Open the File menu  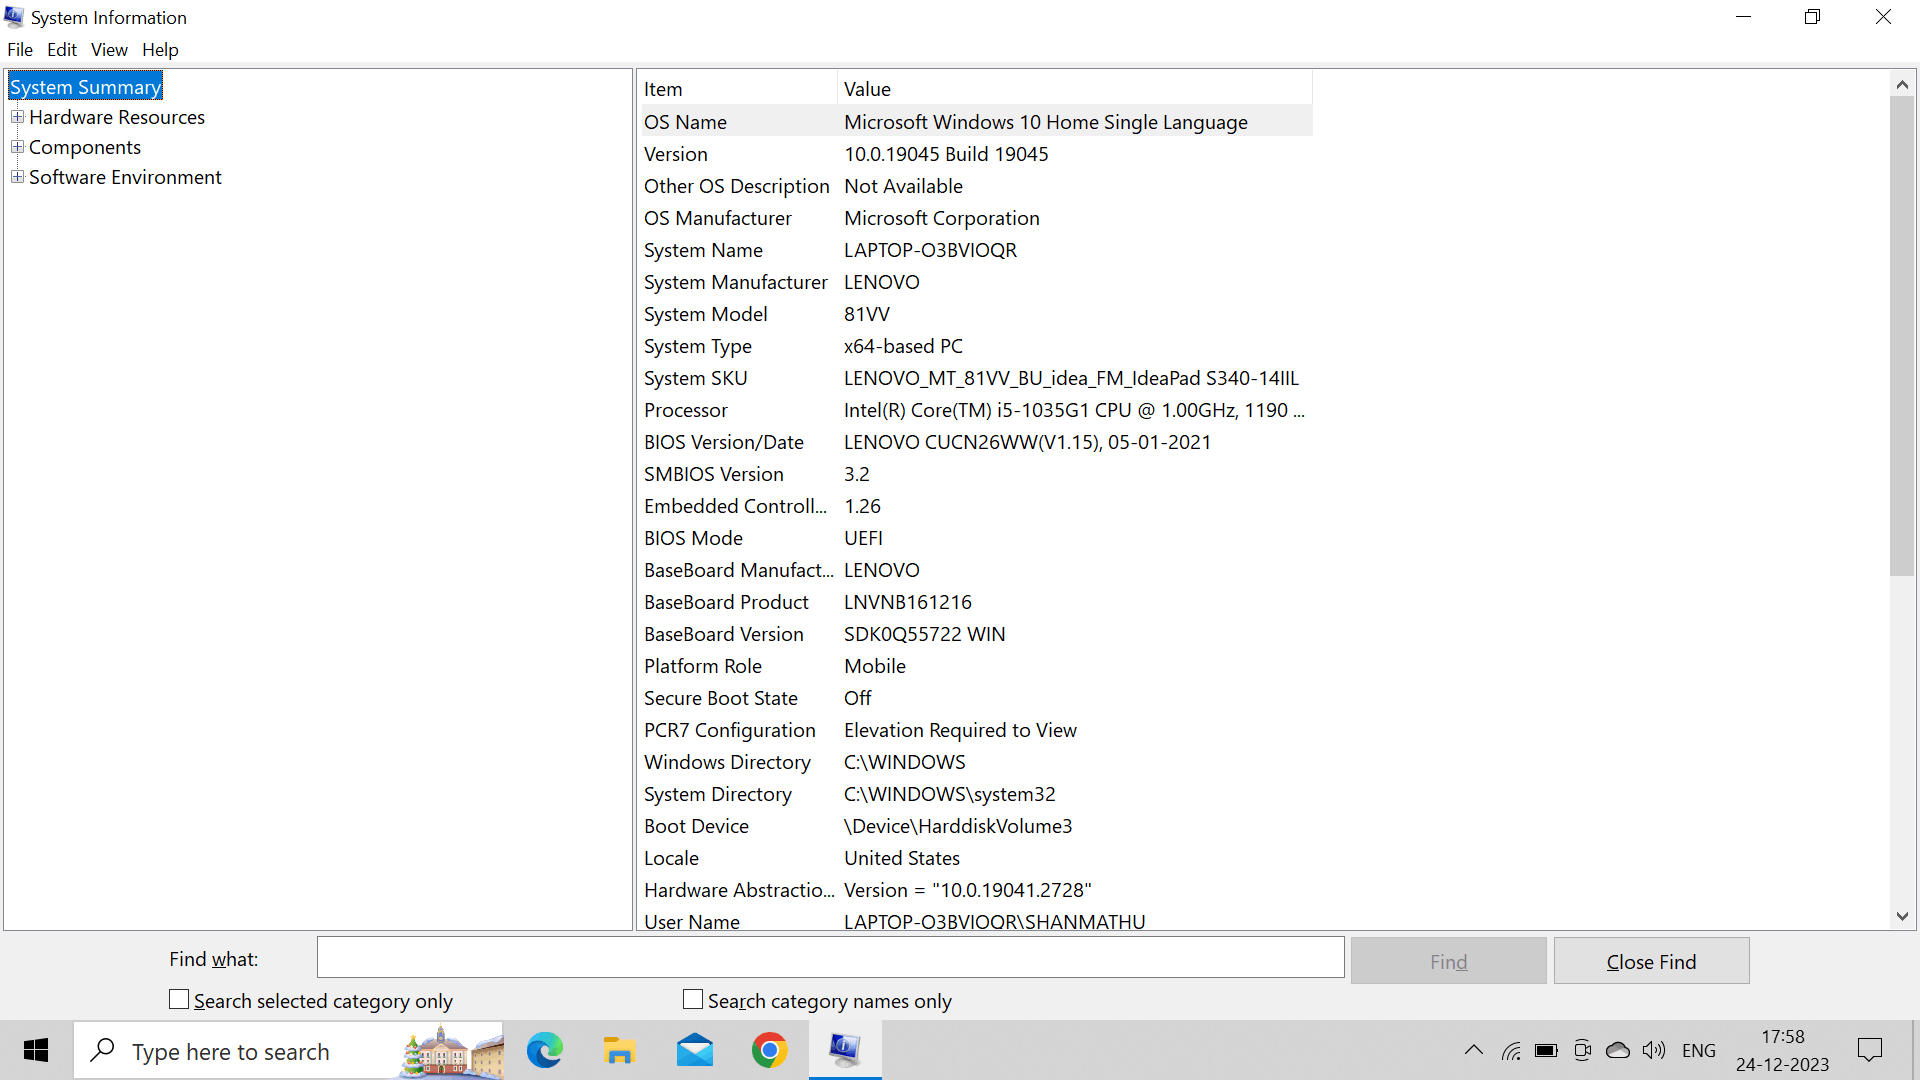20,50
